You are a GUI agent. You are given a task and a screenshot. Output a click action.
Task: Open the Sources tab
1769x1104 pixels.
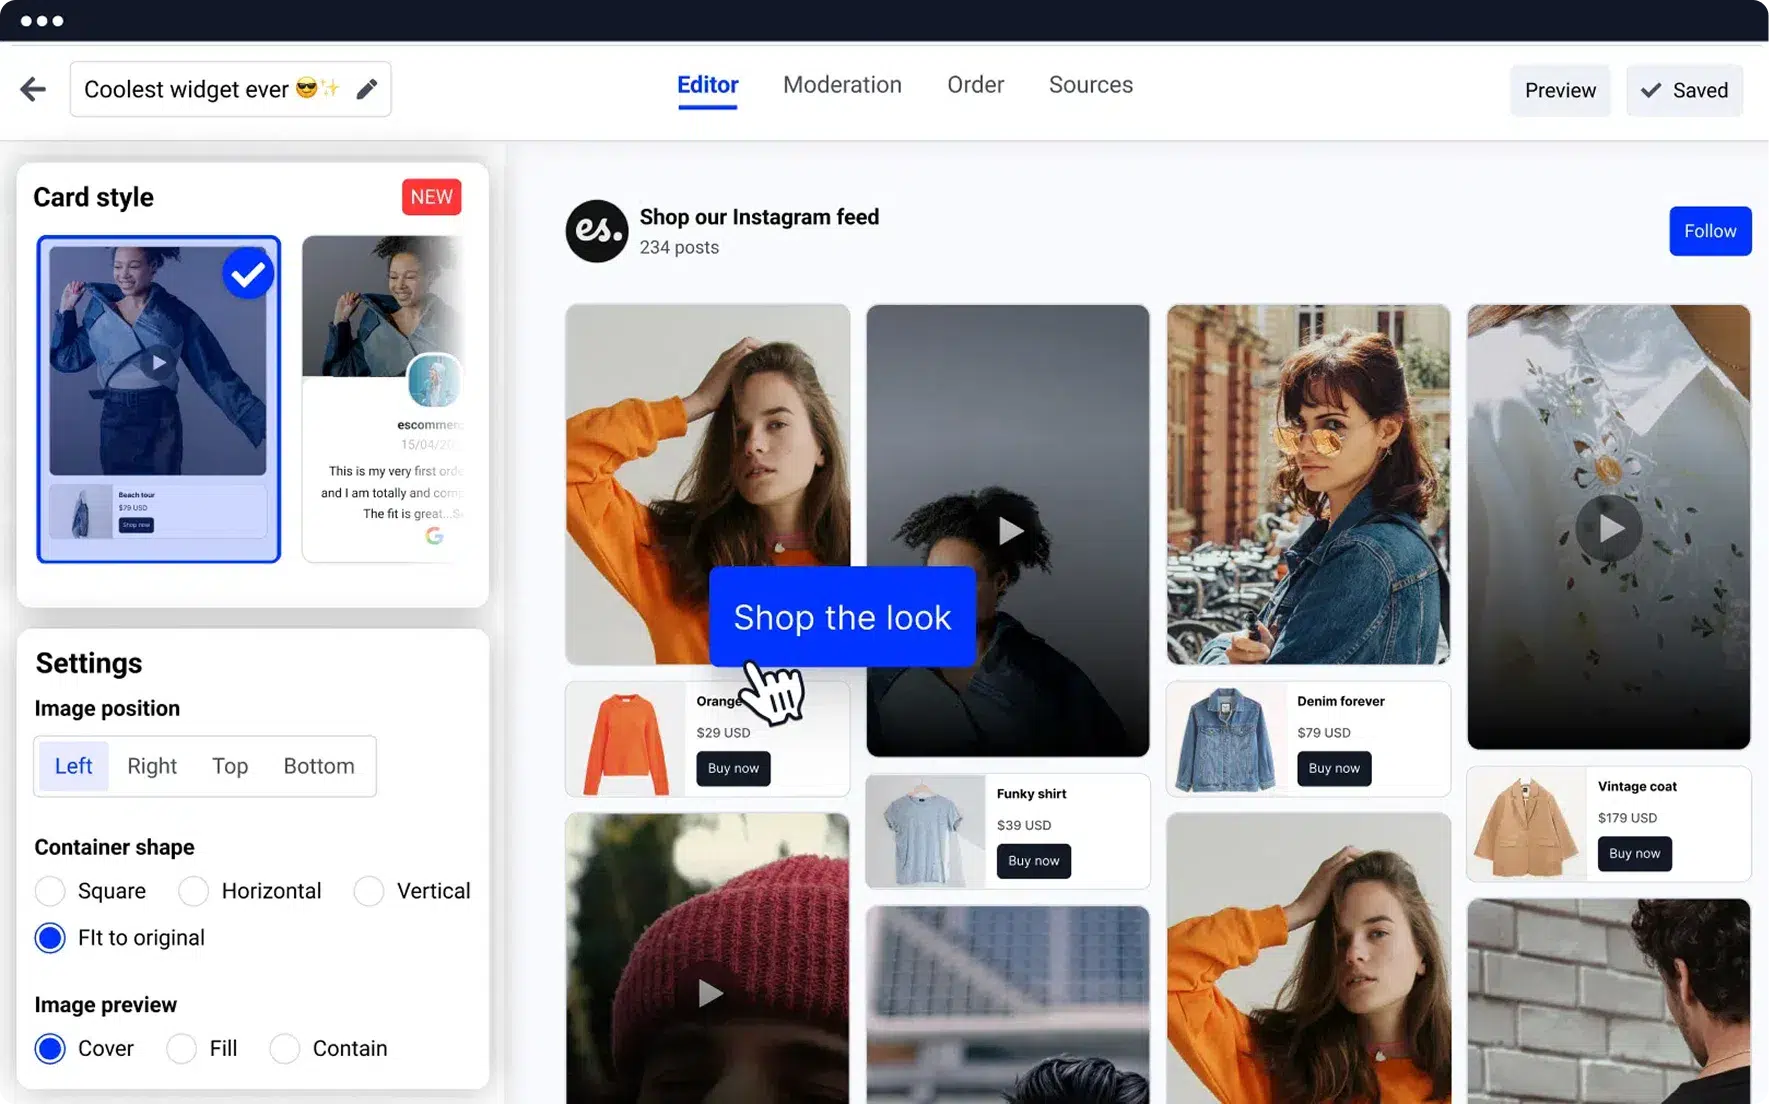[x=1090, y=86]
